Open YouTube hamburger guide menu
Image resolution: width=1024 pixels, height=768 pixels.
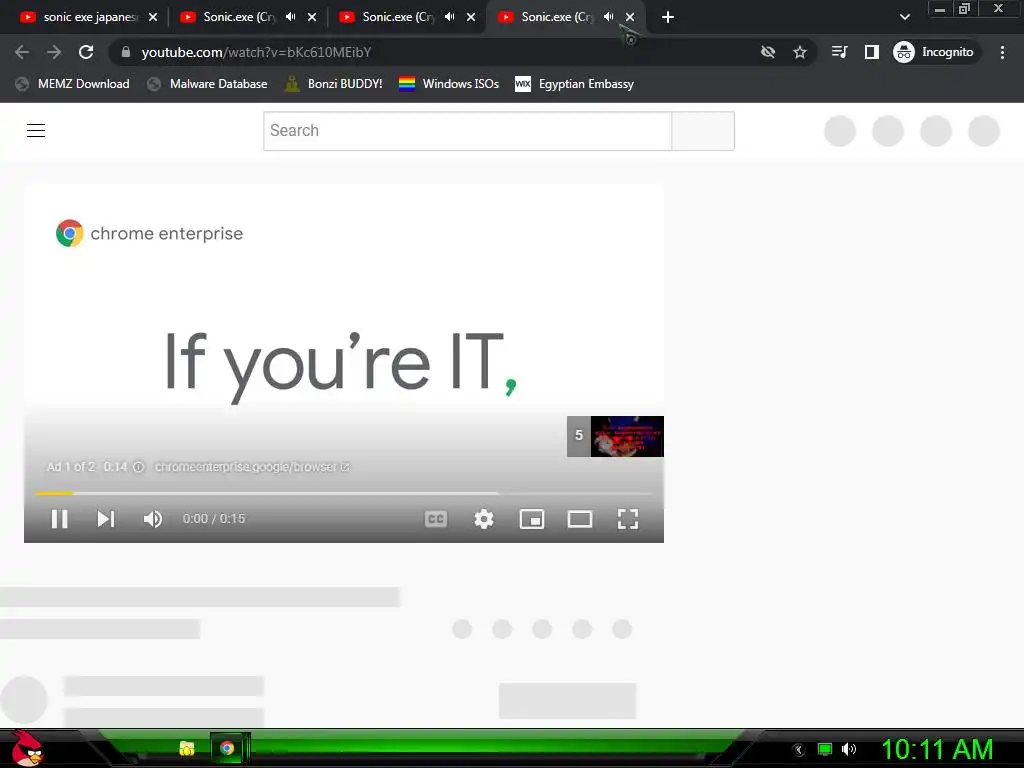[36, 131]
